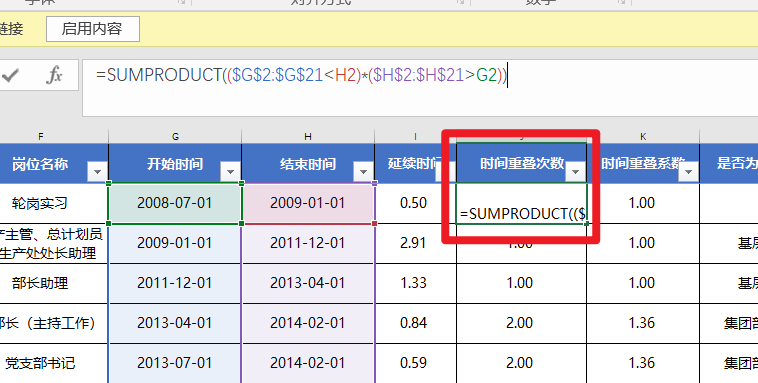The image size is (758, 383).
Task: Click the 结束时间 header cell
Action: (x=308, y=163)
